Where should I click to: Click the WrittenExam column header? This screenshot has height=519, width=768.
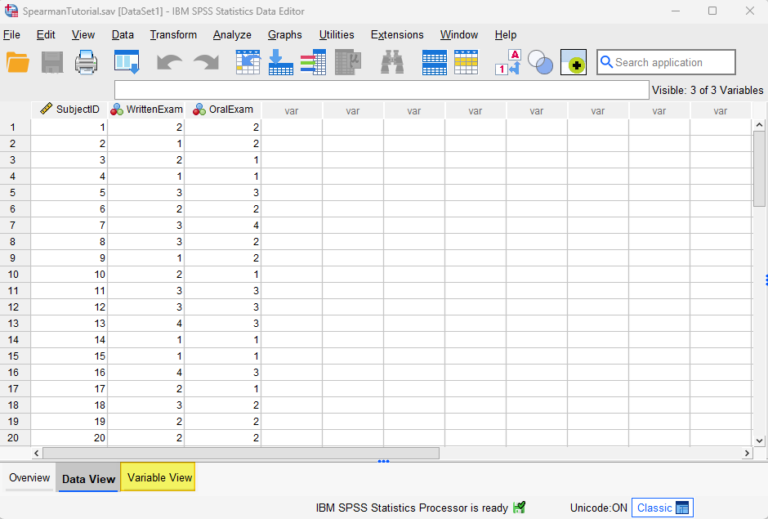[x=146, y=110]
